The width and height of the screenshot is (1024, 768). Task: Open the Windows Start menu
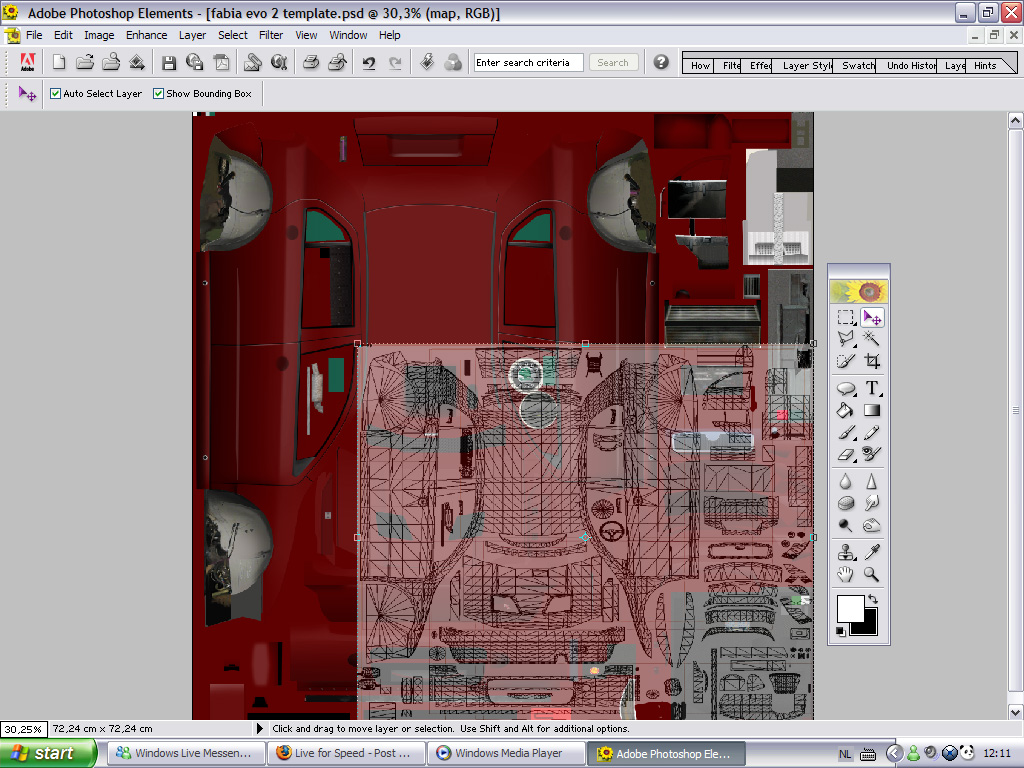pyautogui.click(x=47, y=753)
